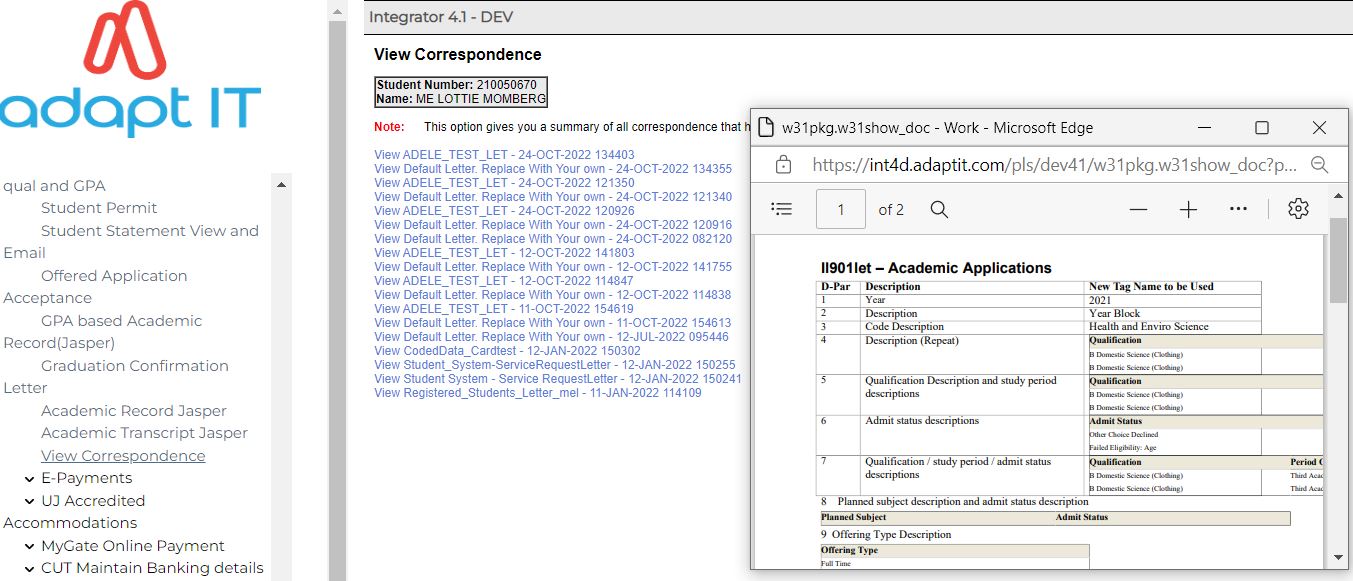
Task: Open the PDF table of contents icon
Action: pyautogui.click(x=782, y=209)
